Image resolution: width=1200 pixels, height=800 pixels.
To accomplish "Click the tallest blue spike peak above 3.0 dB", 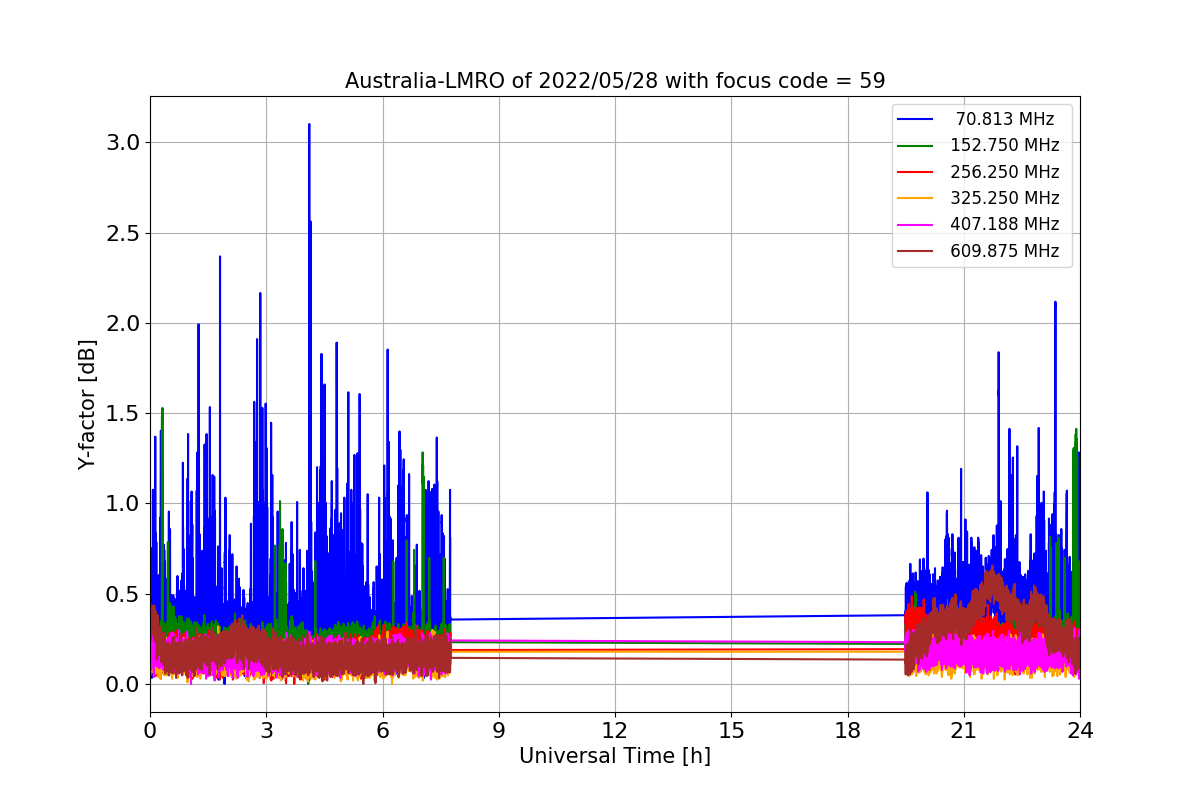I will pyautogui.click(x=309, y=126).
